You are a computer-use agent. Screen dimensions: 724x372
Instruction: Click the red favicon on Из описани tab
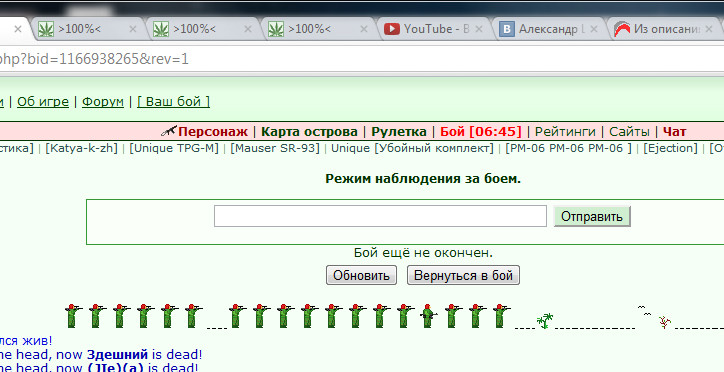click(x=622, y=29)
